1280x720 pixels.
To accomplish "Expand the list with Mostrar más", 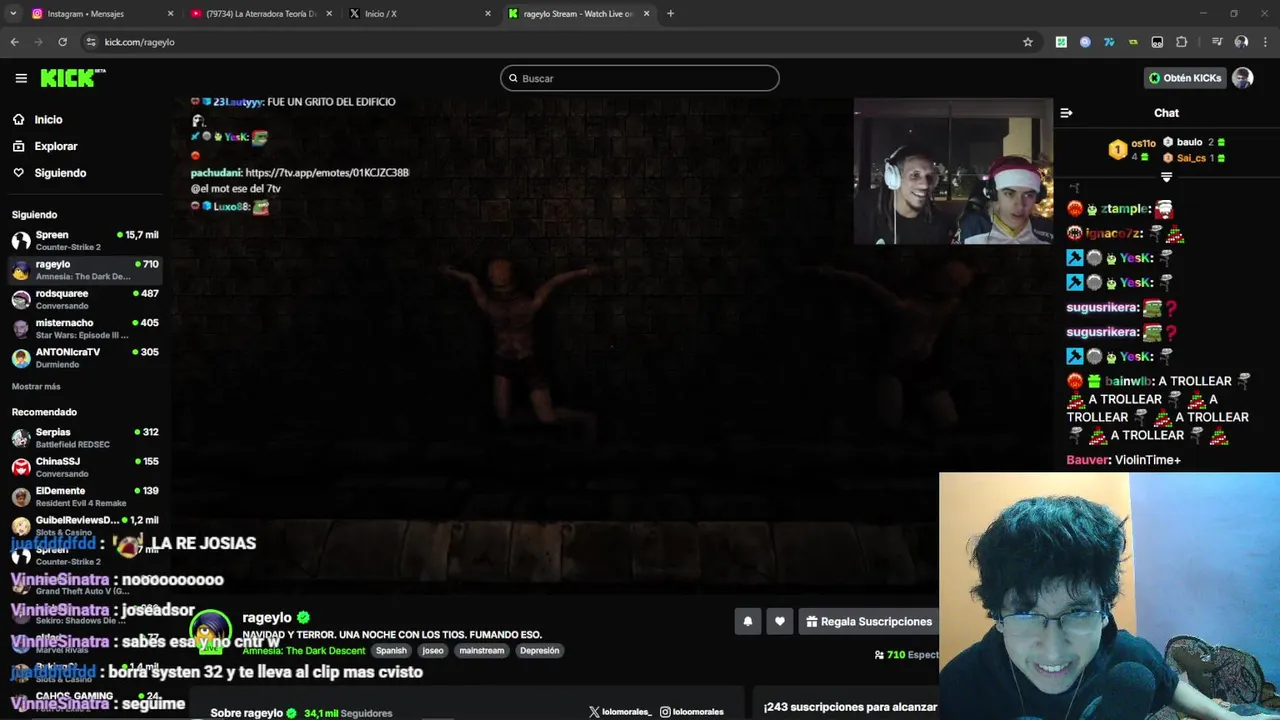I will coord(36,386).
